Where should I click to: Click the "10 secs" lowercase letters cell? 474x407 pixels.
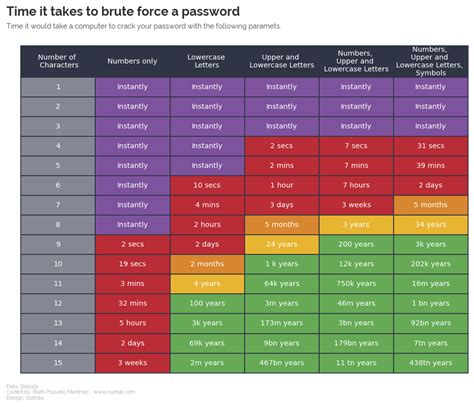(207, 185)
